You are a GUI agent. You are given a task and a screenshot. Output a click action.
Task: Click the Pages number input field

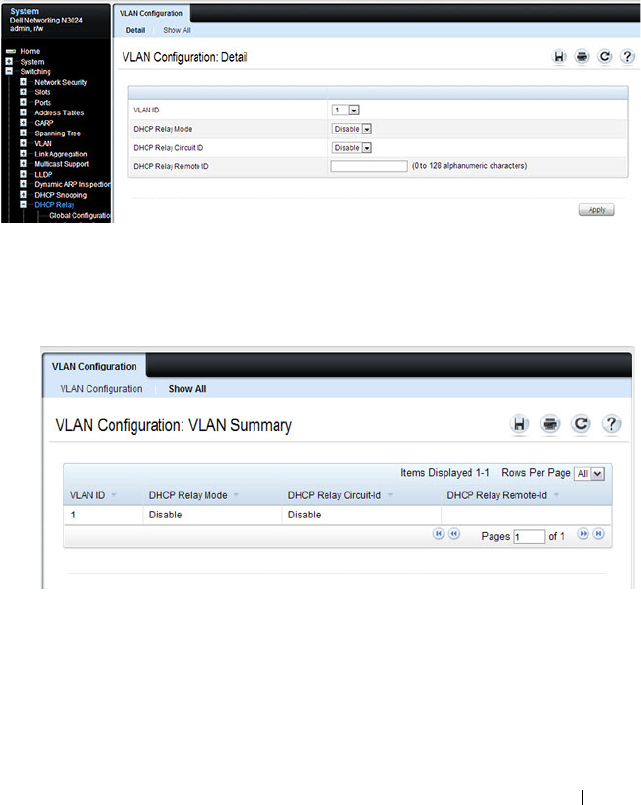529,536
